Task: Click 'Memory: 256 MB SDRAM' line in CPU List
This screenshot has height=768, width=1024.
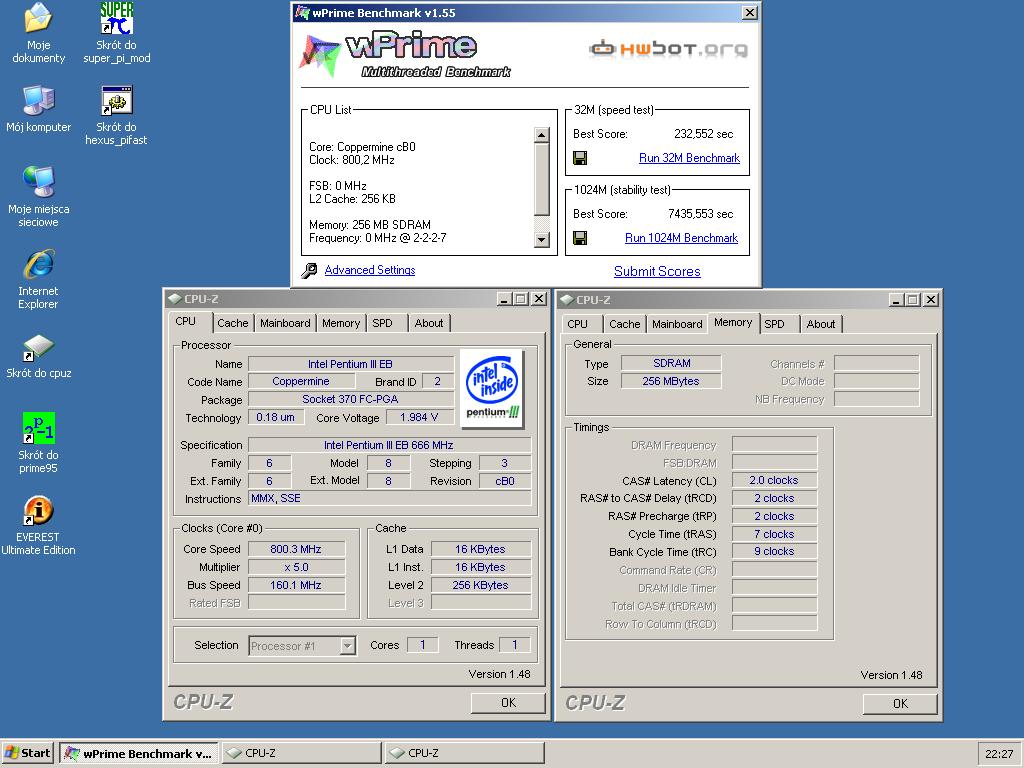Action: click(x=370, y=225)
